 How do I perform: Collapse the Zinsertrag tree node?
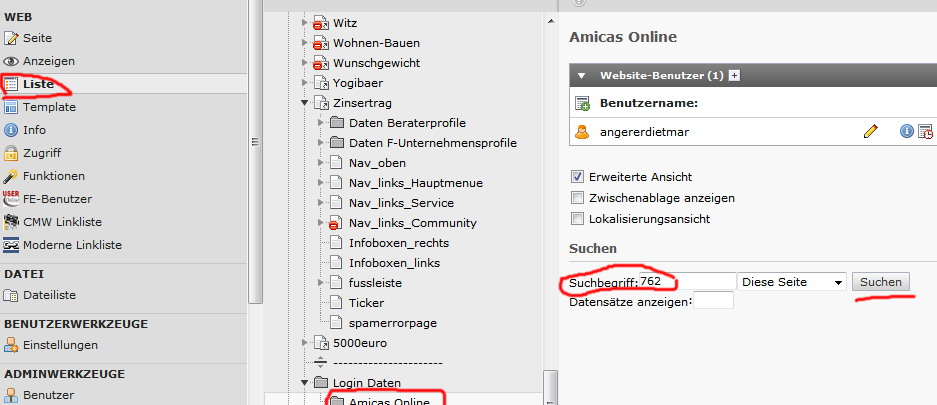305,103
